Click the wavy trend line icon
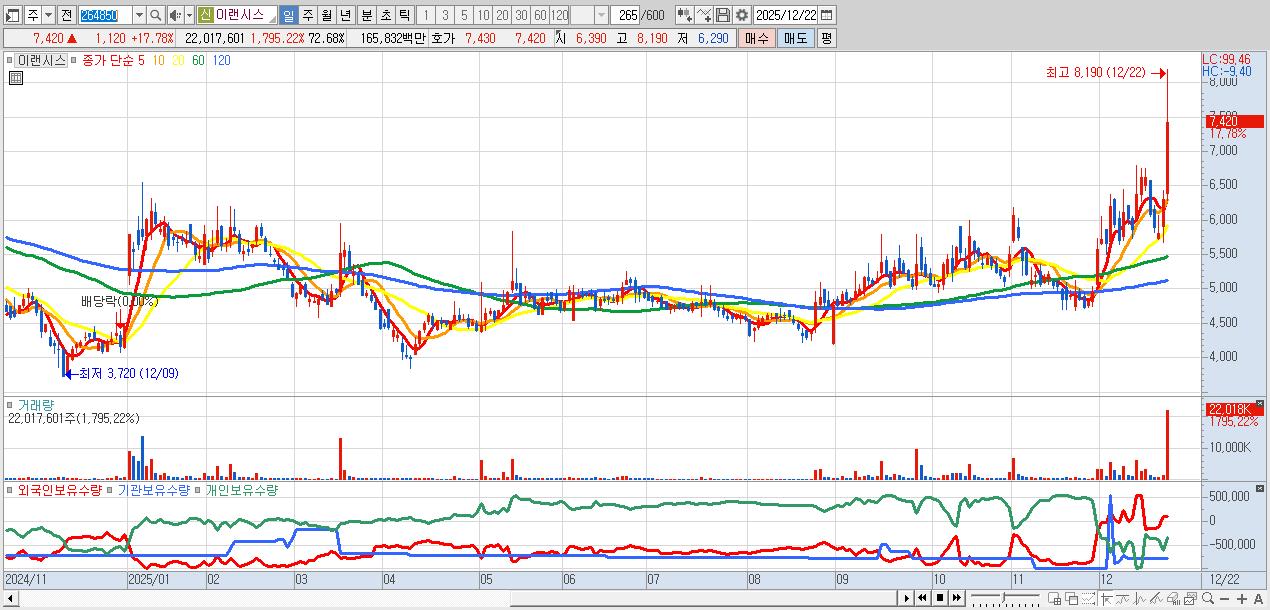The width and height of the screenshot is (1270, 610). (1122, 598)
